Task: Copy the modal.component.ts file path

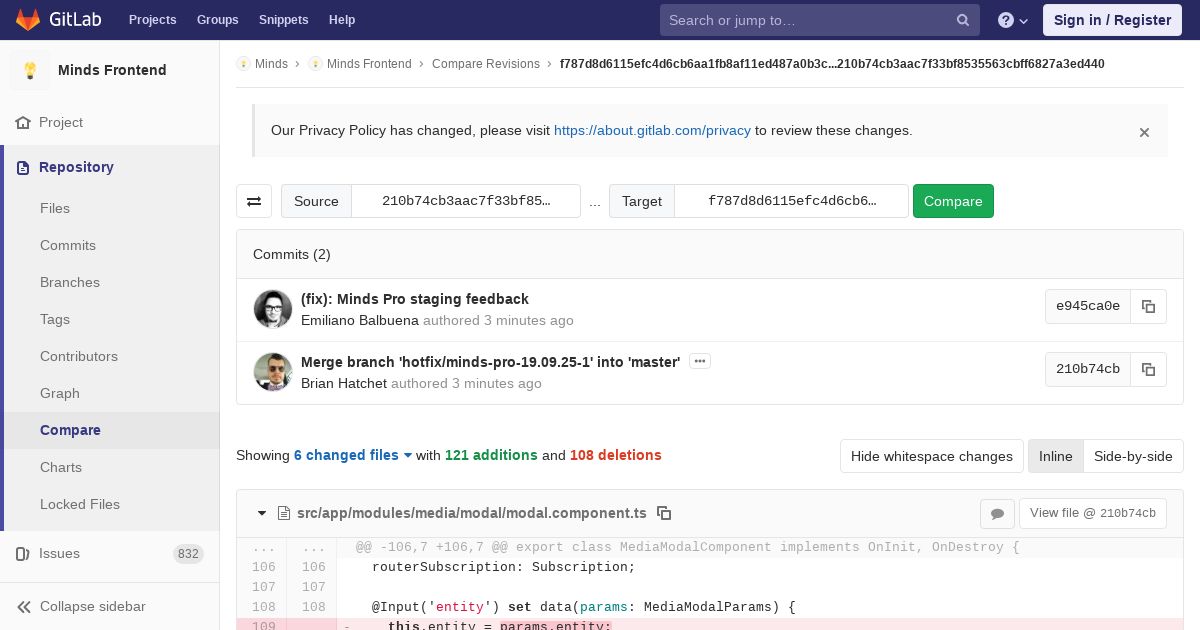Action: [x=664, y=513]
